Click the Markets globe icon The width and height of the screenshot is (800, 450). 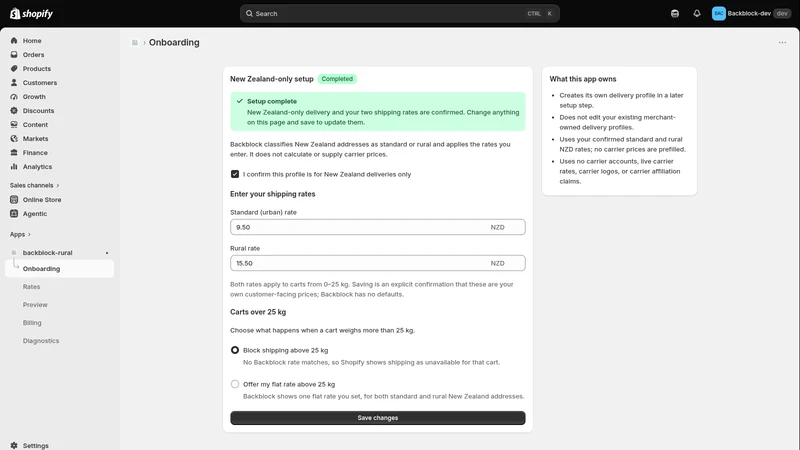point(14,139)
